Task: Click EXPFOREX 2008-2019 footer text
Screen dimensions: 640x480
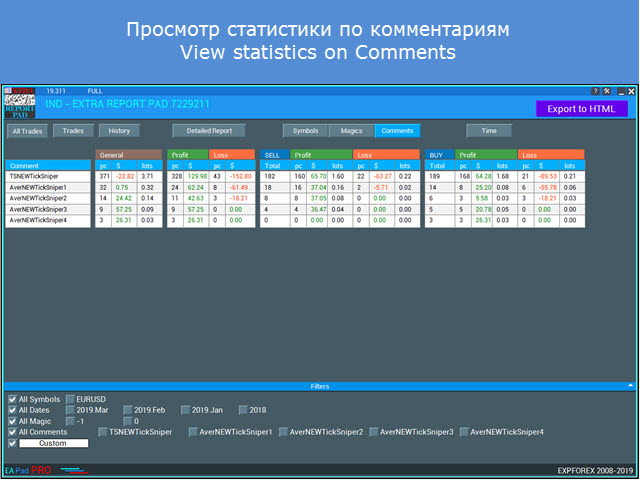Action: [x=596, y=471]
